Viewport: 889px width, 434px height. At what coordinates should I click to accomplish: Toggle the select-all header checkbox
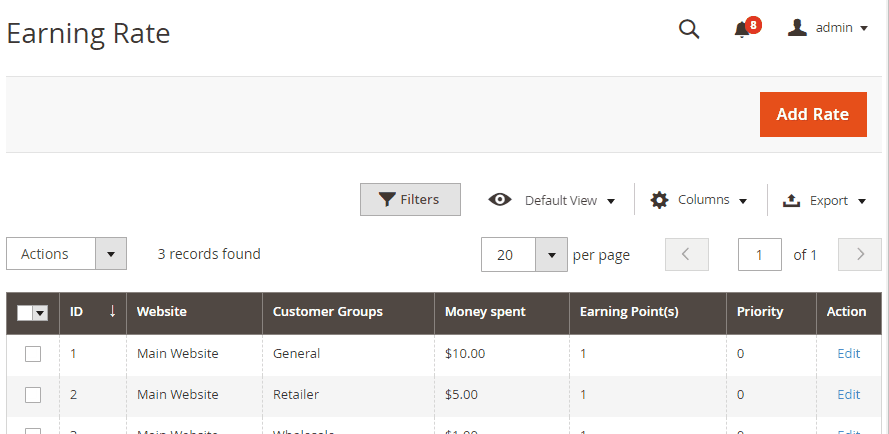click(x=24, y=313)
